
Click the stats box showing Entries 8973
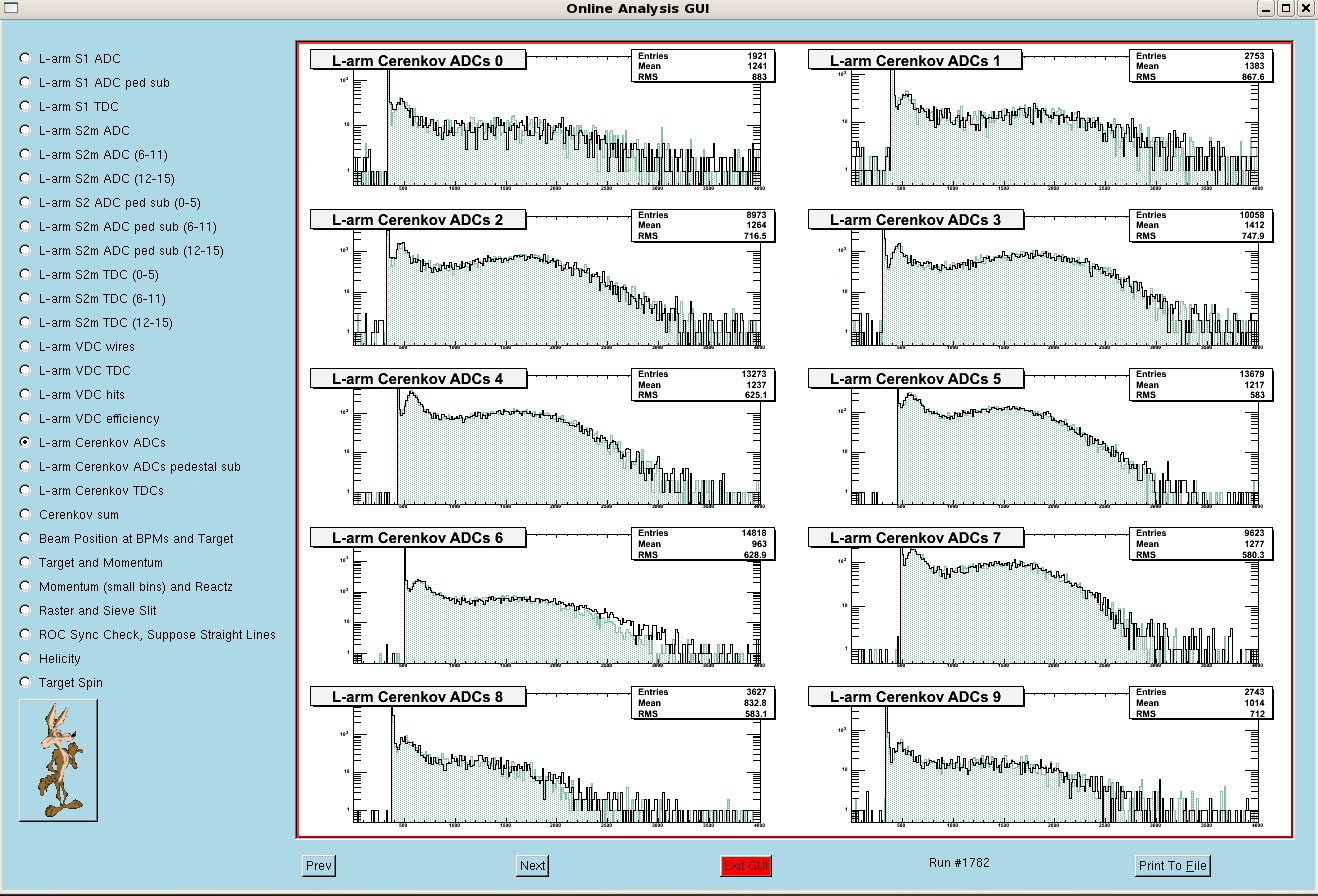pos(702,225)
